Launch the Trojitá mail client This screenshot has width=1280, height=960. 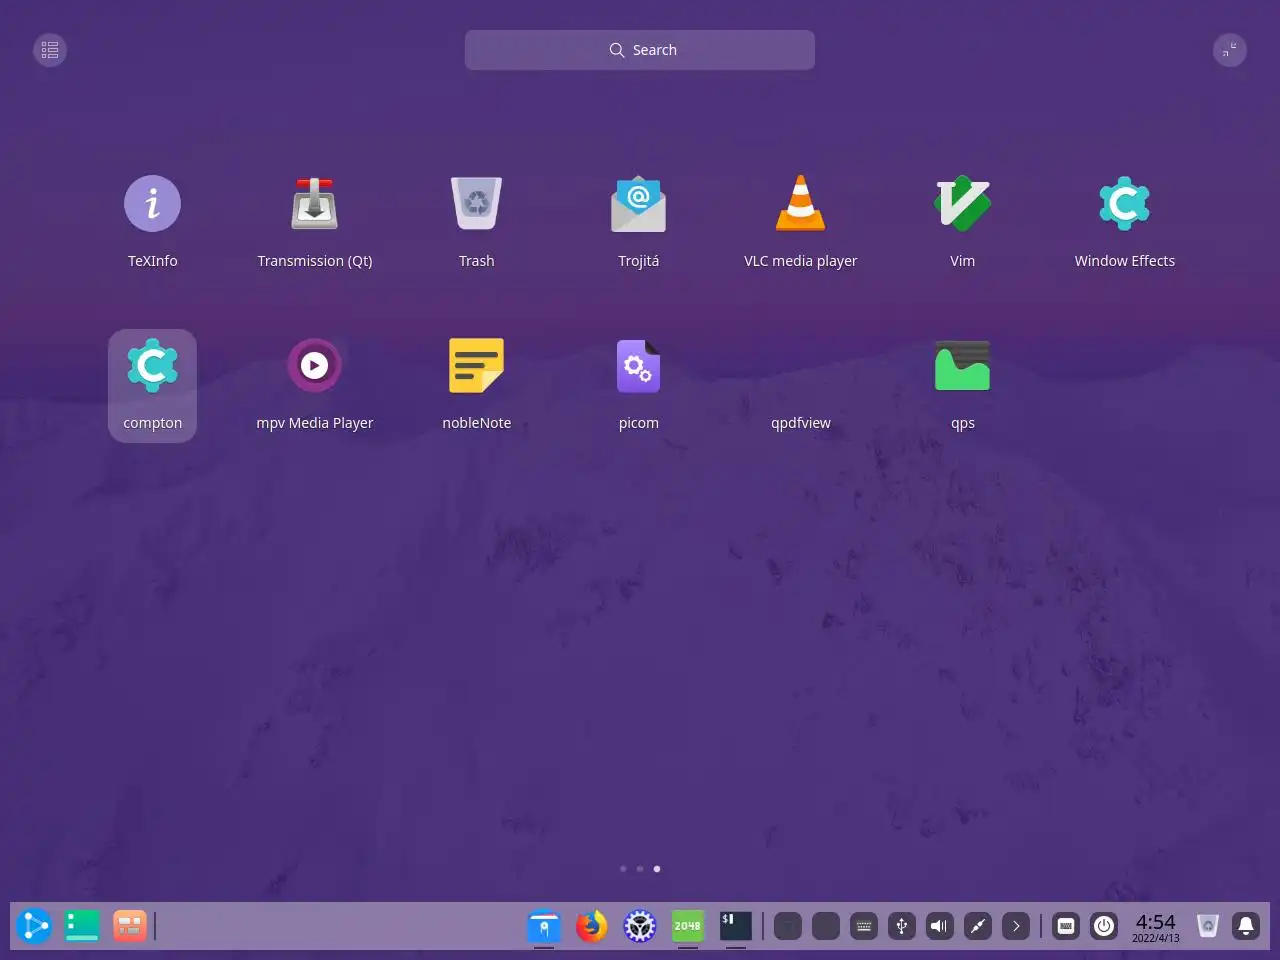tap(638, 203)
